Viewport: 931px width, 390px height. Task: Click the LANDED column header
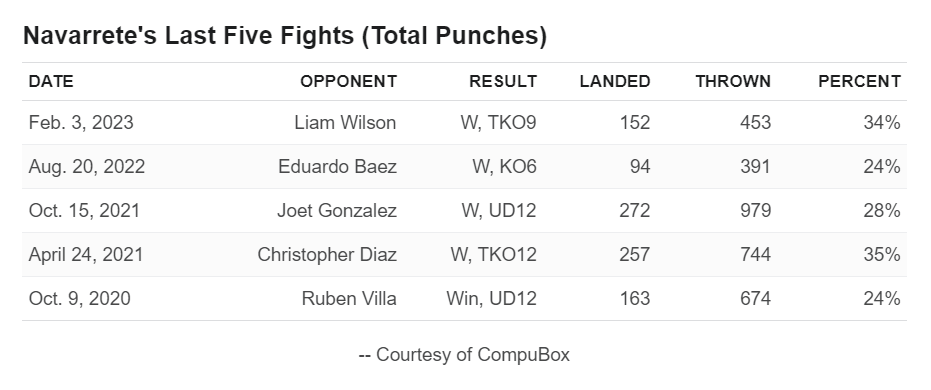(x=615, y=81)
